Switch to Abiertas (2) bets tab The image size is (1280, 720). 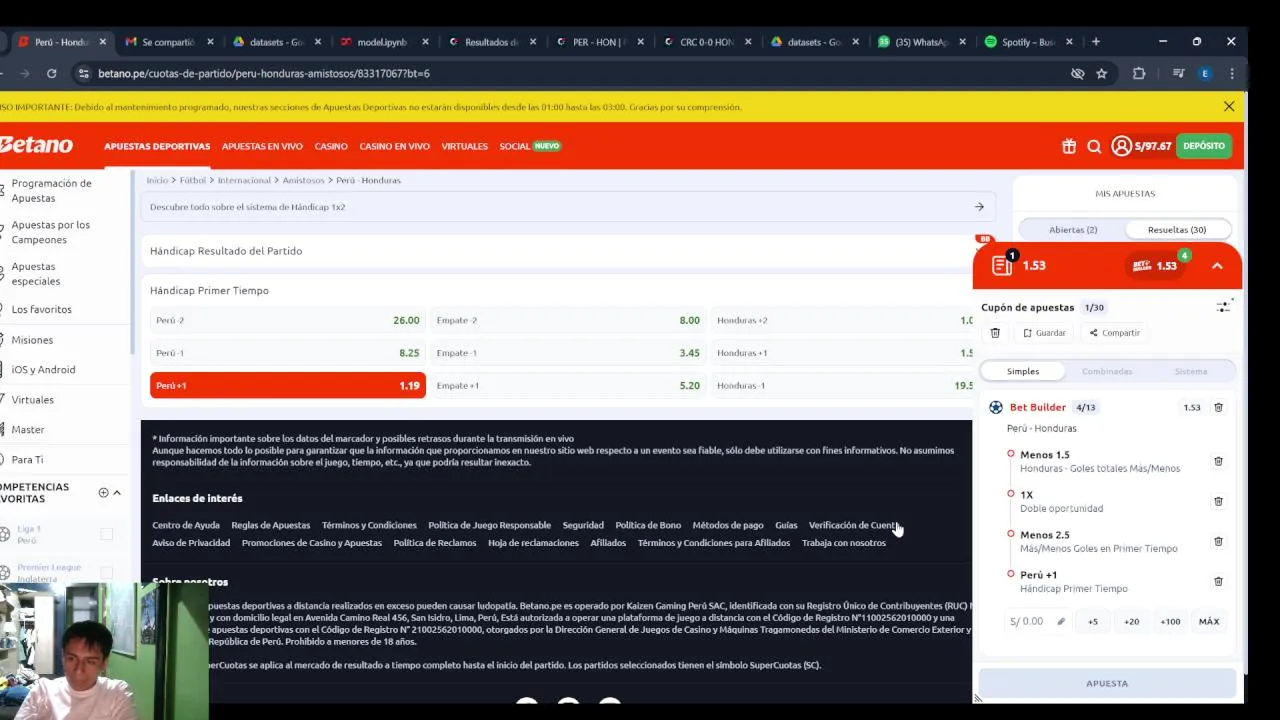(x=1073, y=230)
